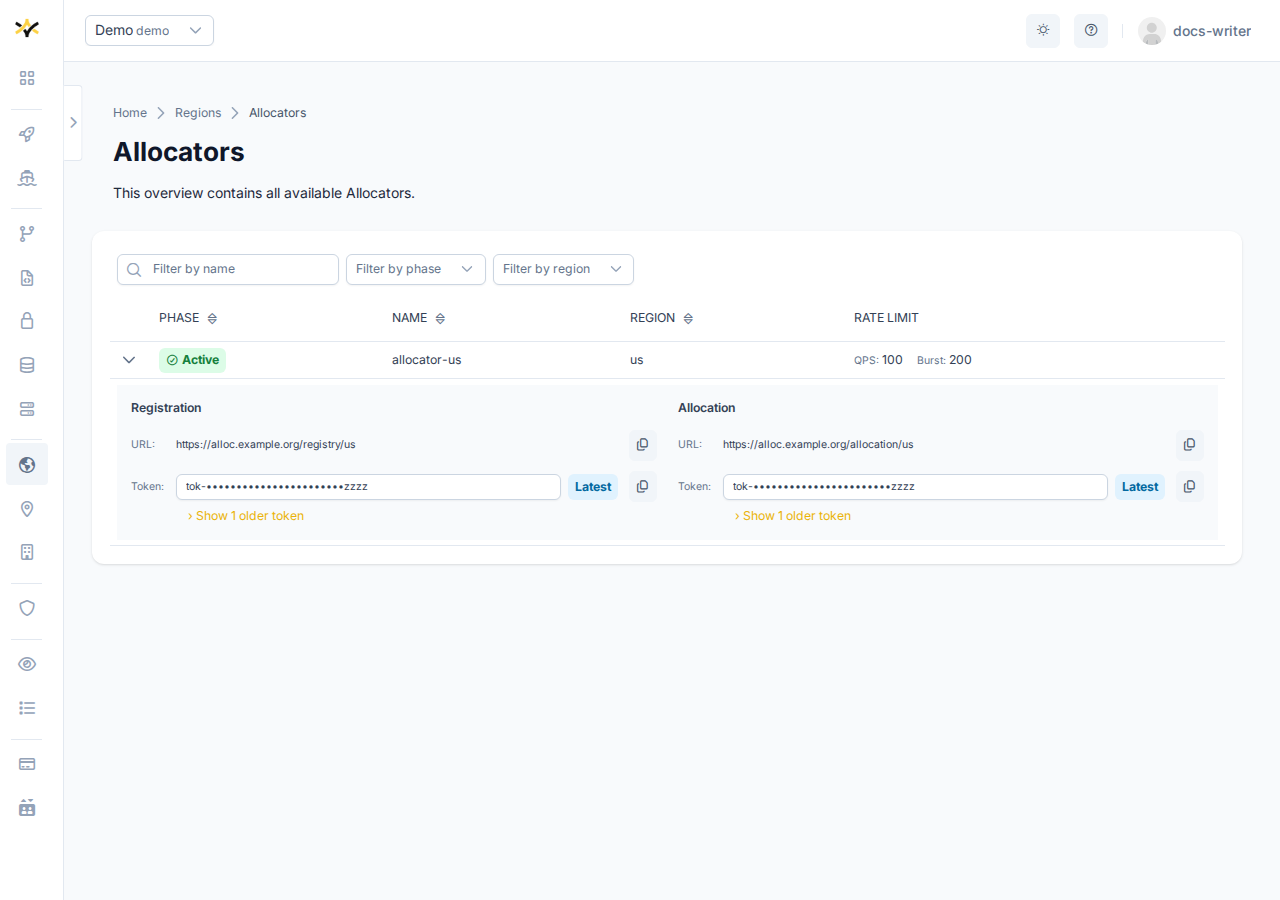Click the Filter by name search field
This screenshot has height=900, width=1280.
[x=228, y=269]
